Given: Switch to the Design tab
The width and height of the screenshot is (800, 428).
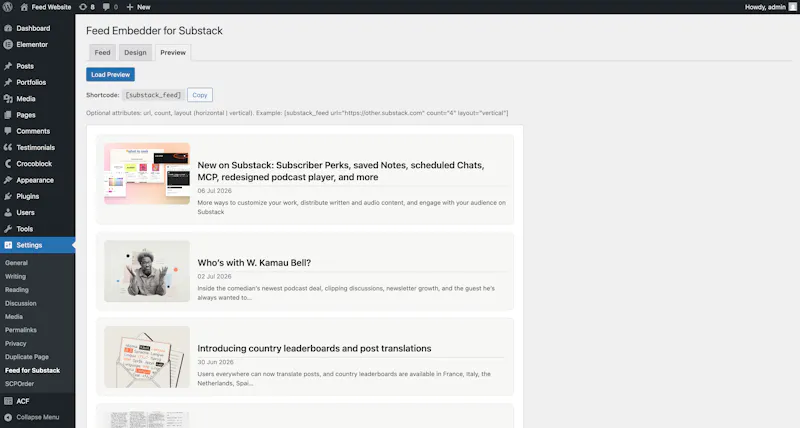Looking at the screenshot, I should (135, 53).
